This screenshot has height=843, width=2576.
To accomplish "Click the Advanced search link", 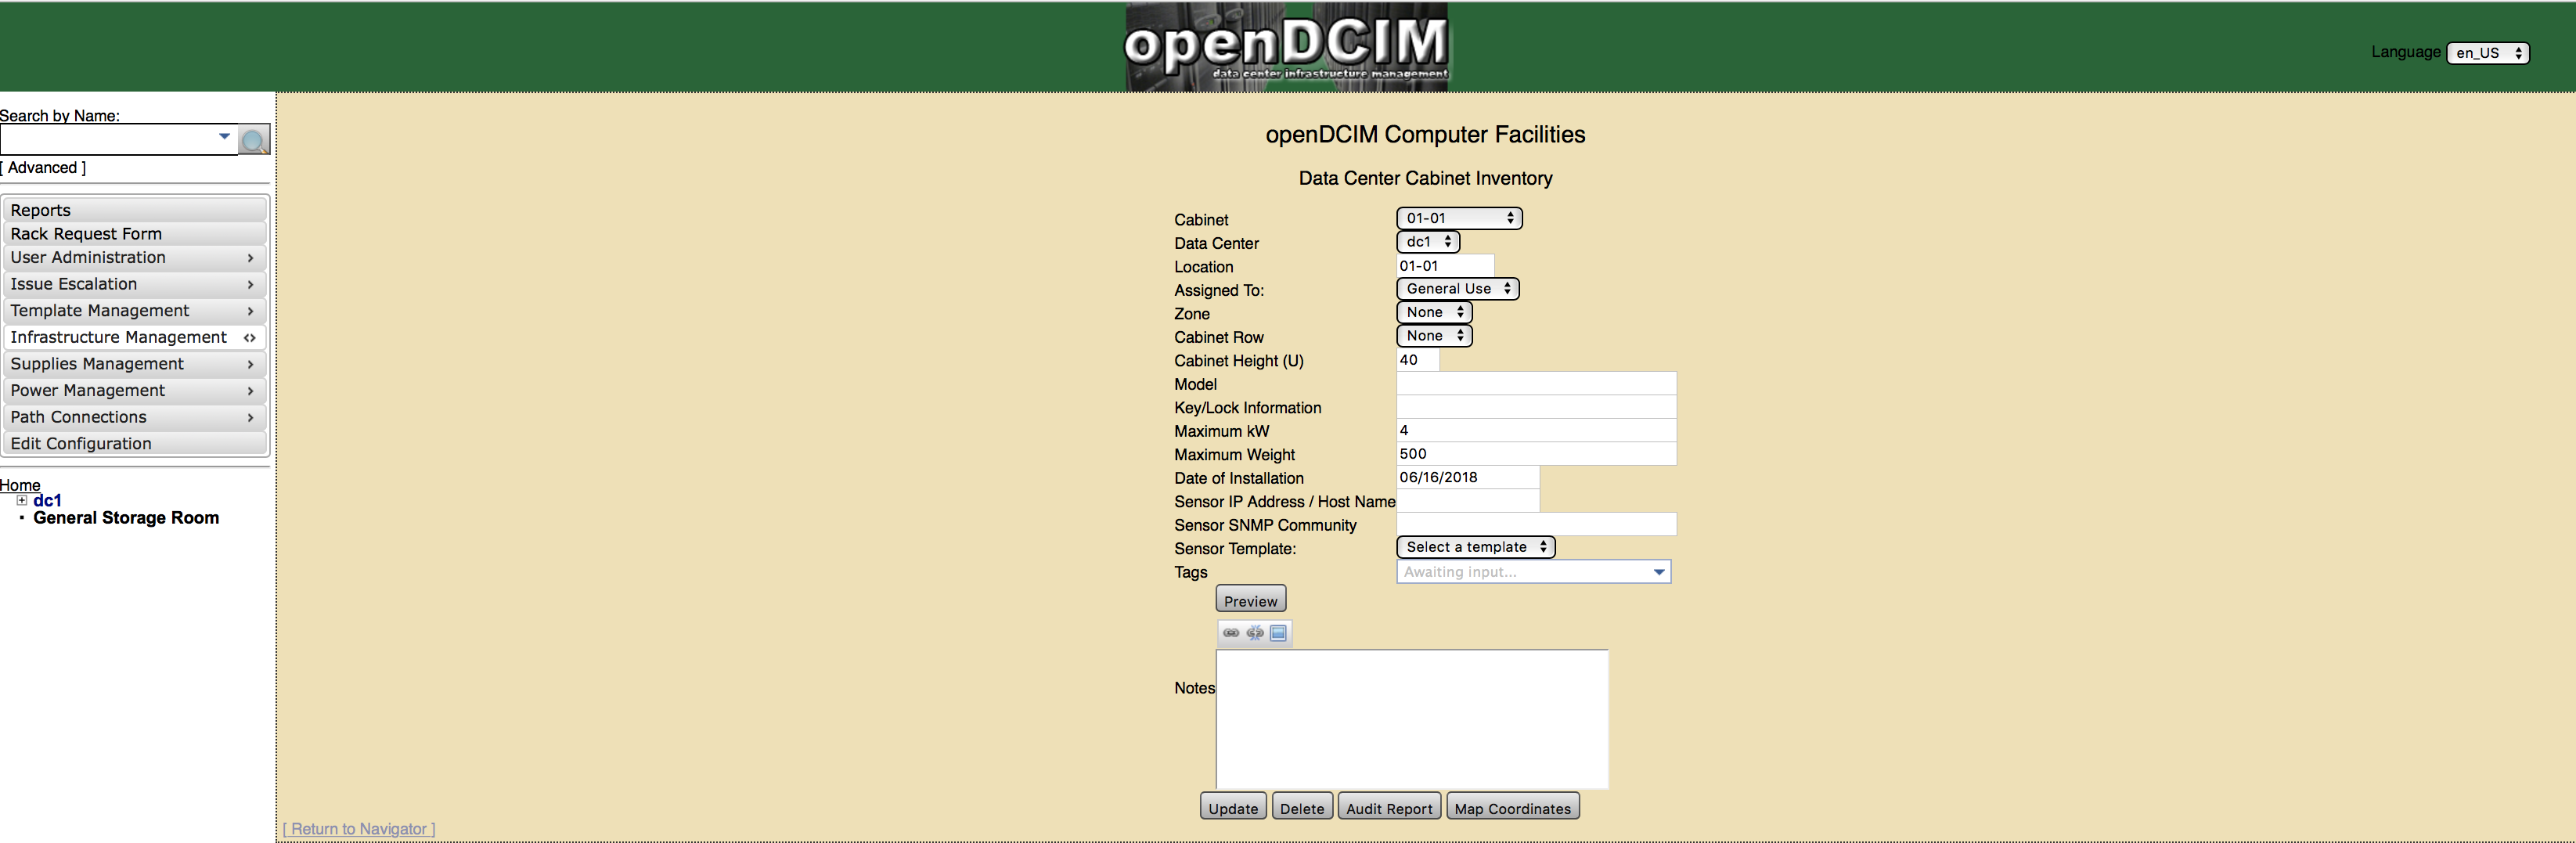I will pyautogui.click(x=43, y=168).
